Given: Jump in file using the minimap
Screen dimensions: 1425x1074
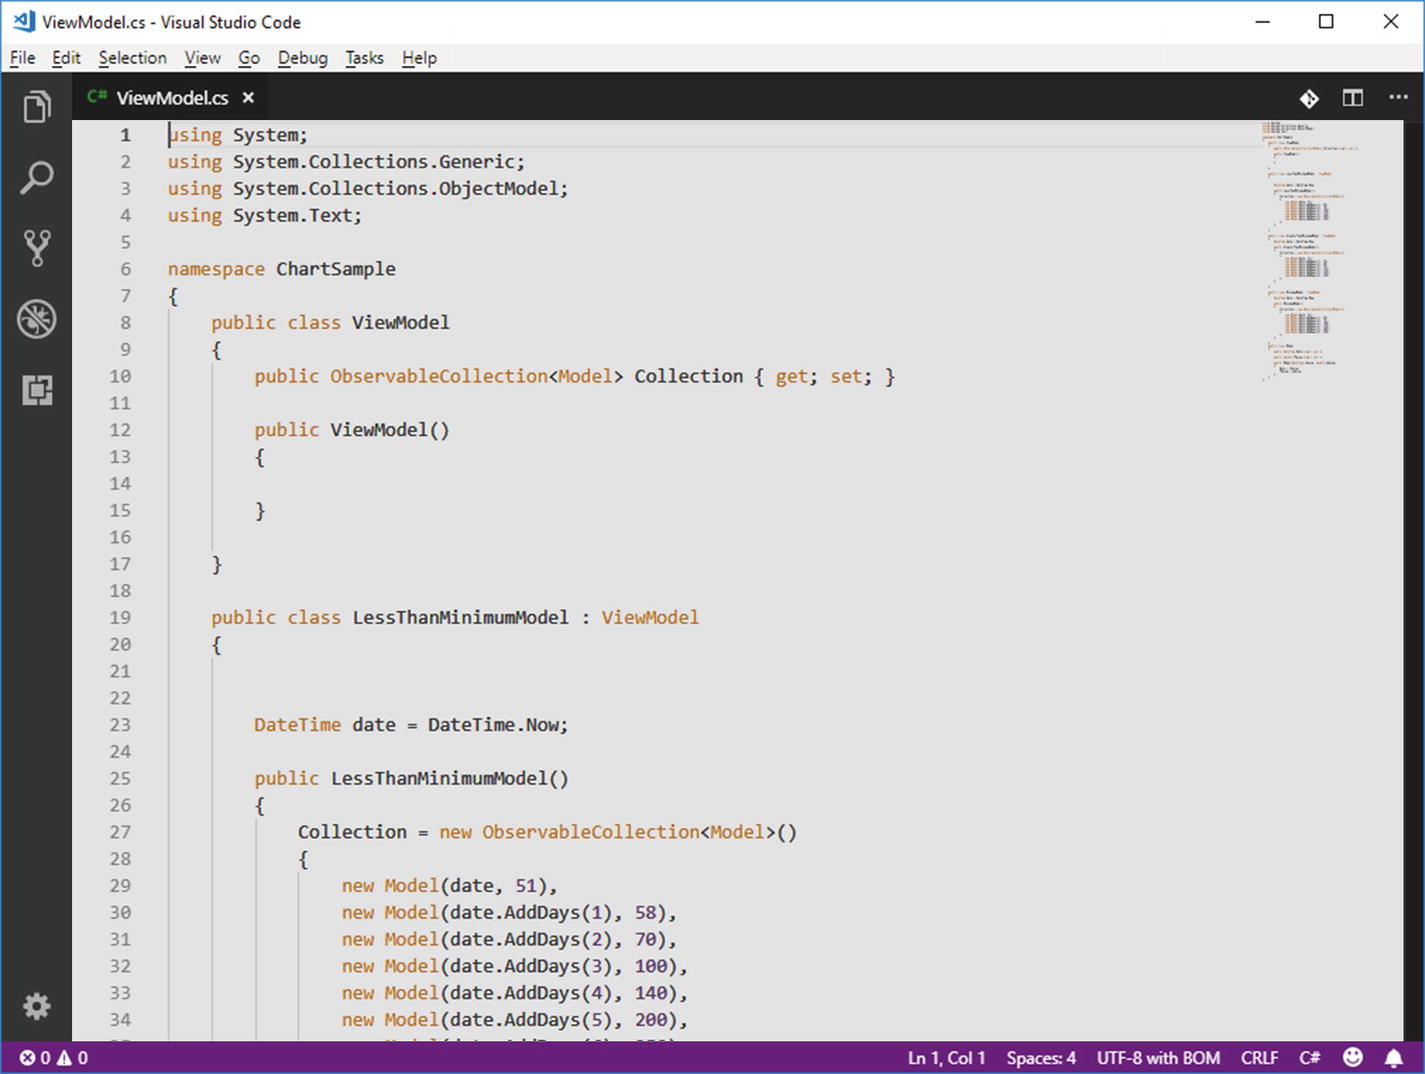Looking at the screenshot, I should (1300, 250).
